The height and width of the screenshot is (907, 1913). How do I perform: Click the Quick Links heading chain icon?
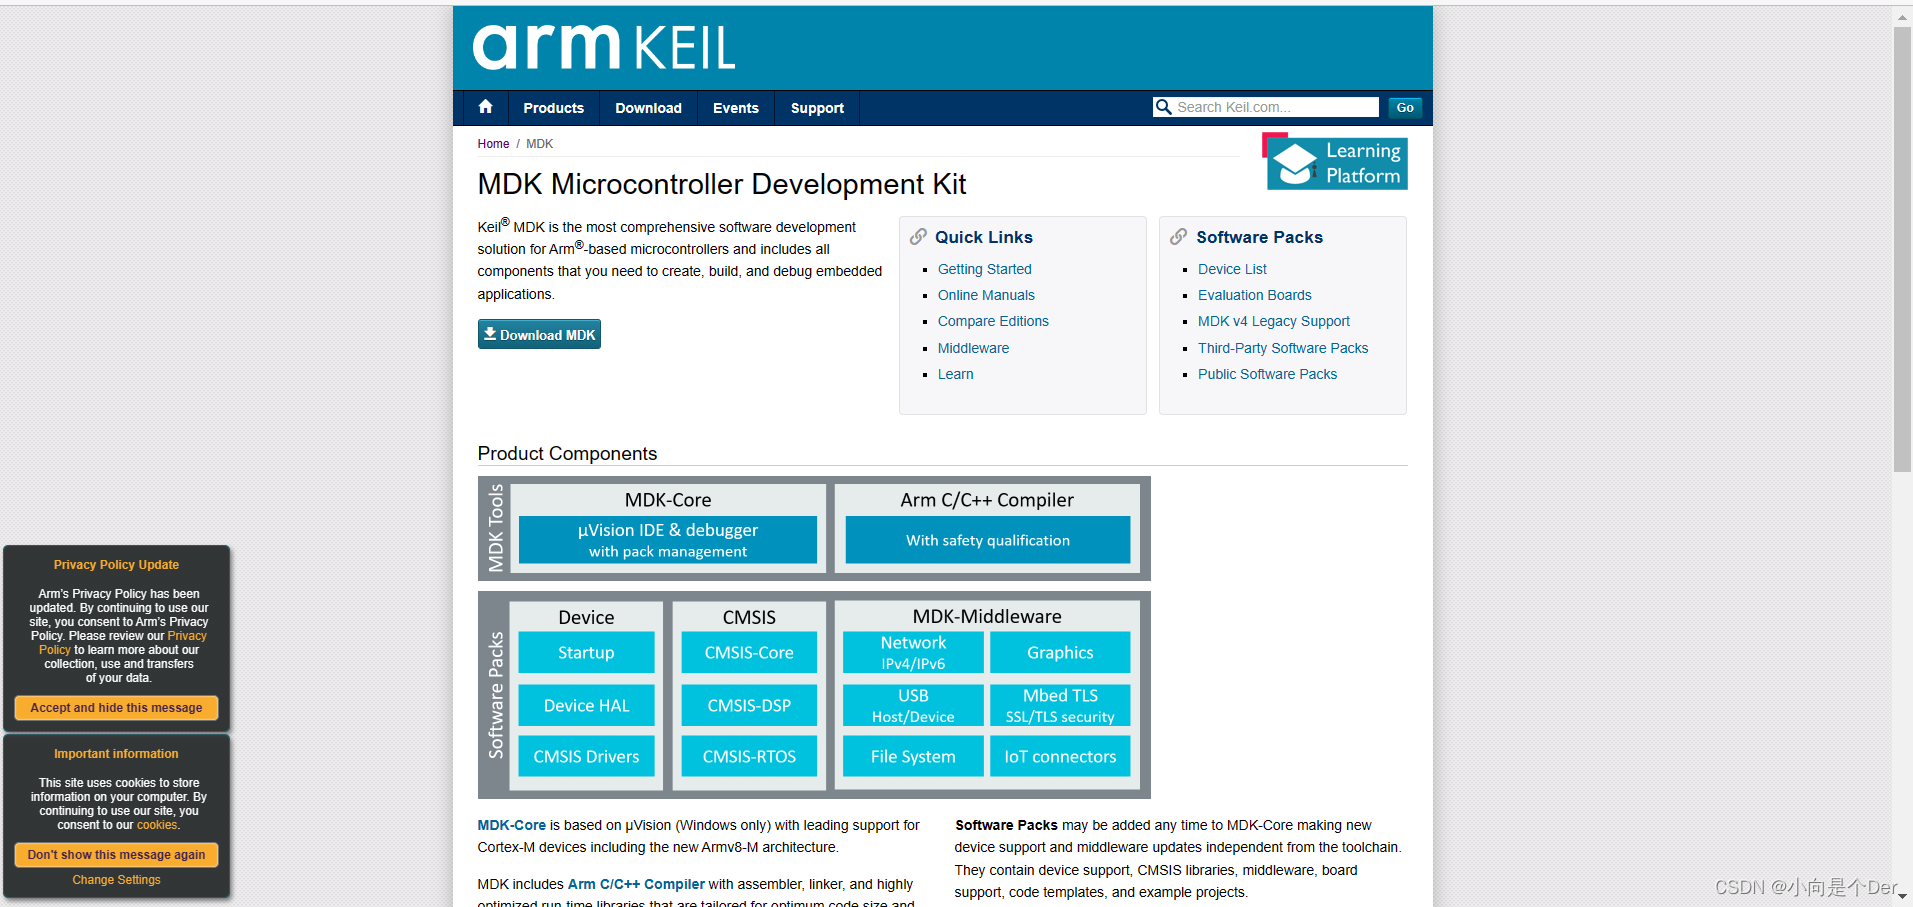(918, 237)
